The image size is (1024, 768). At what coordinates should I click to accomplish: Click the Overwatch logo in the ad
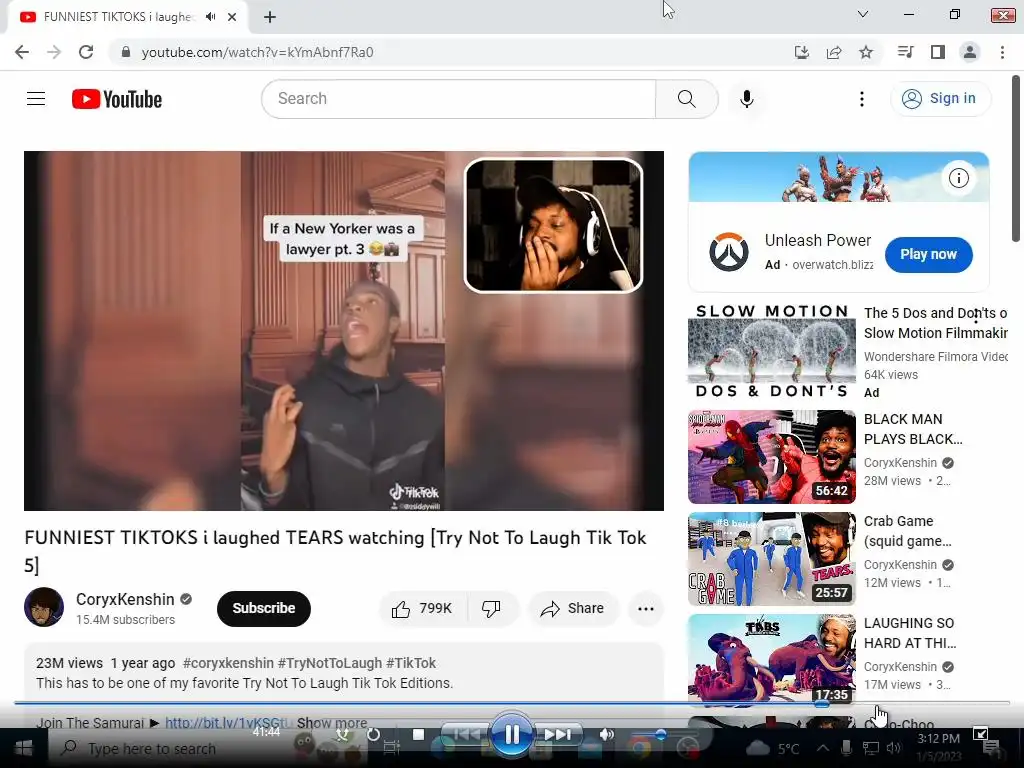coord(729,252)
